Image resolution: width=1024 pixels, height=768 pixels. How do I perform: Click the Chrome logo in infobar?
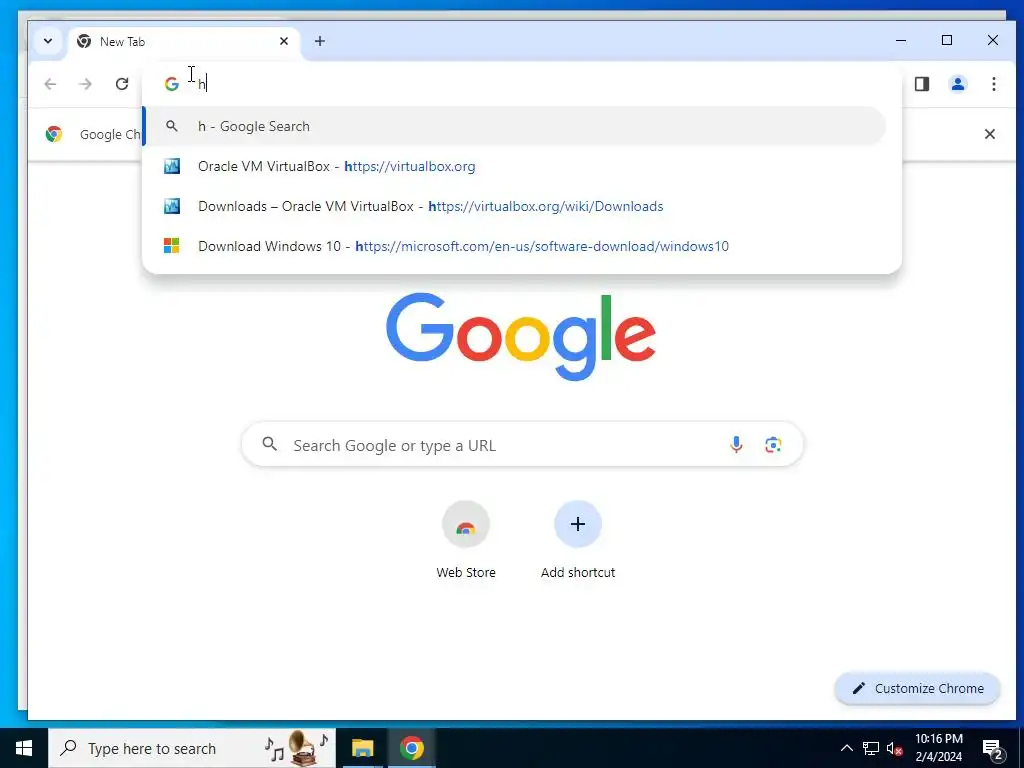click(54, 134)
